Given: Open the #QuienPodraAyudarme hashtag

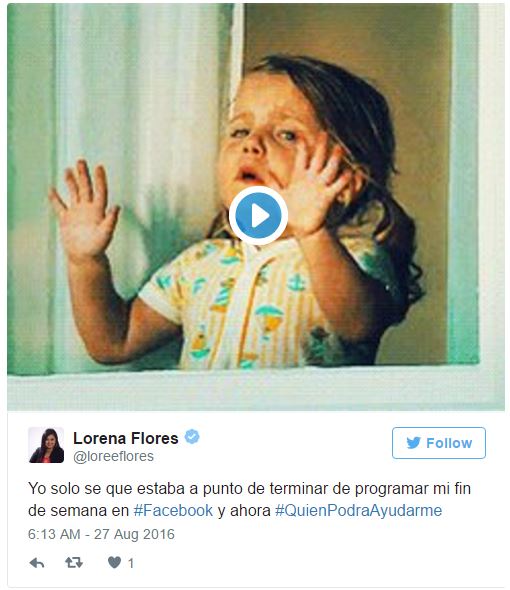Looking at the screenshot, I should coord(358,511).
